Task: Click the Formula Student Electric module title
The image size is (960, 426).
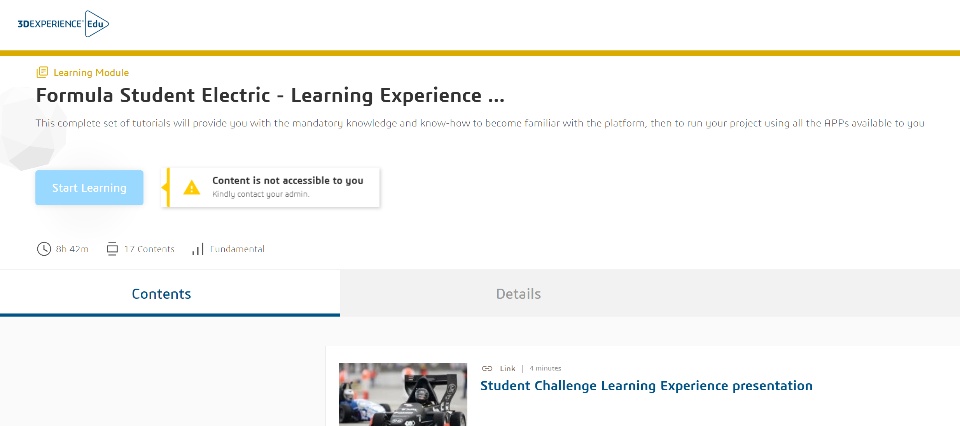Action: pos(270,96)
